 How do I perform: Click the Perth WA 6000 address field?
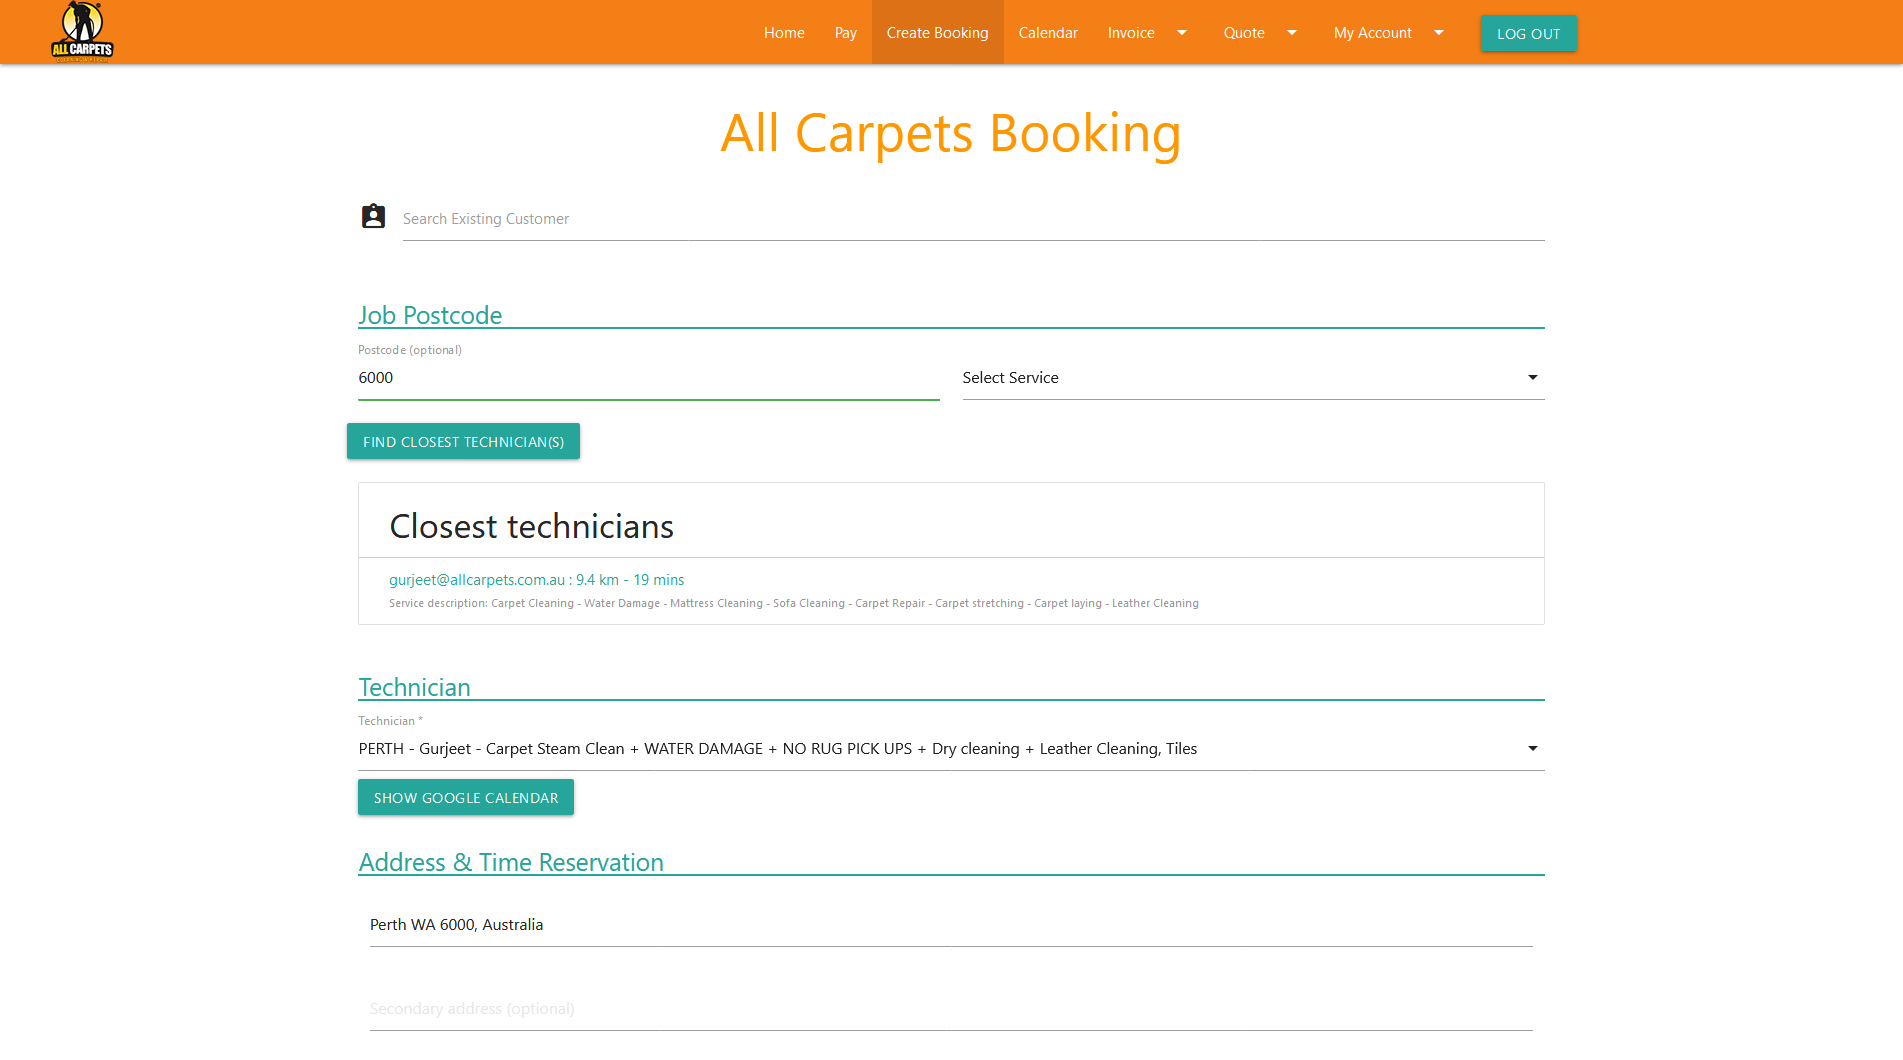[x=951, y=925]
